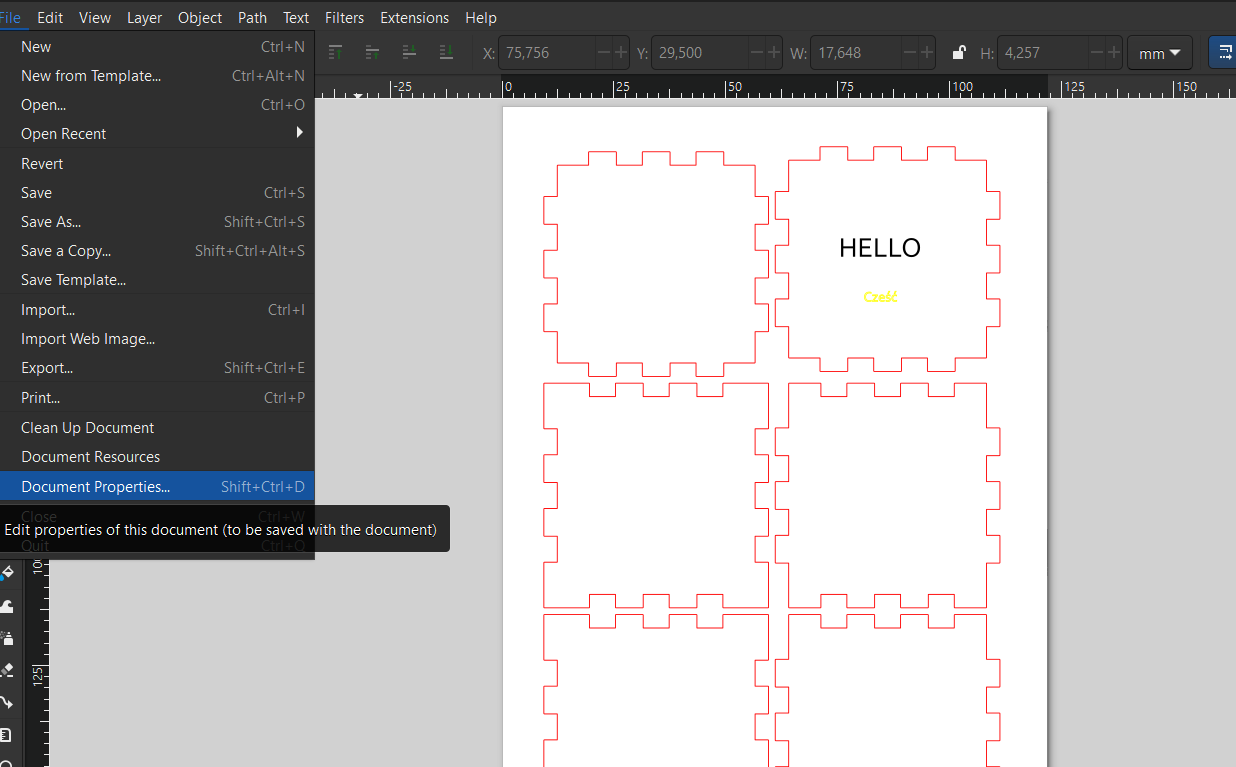Click the vertical ruler at 125
The image size is (1236, 767).
coord(38,675)
